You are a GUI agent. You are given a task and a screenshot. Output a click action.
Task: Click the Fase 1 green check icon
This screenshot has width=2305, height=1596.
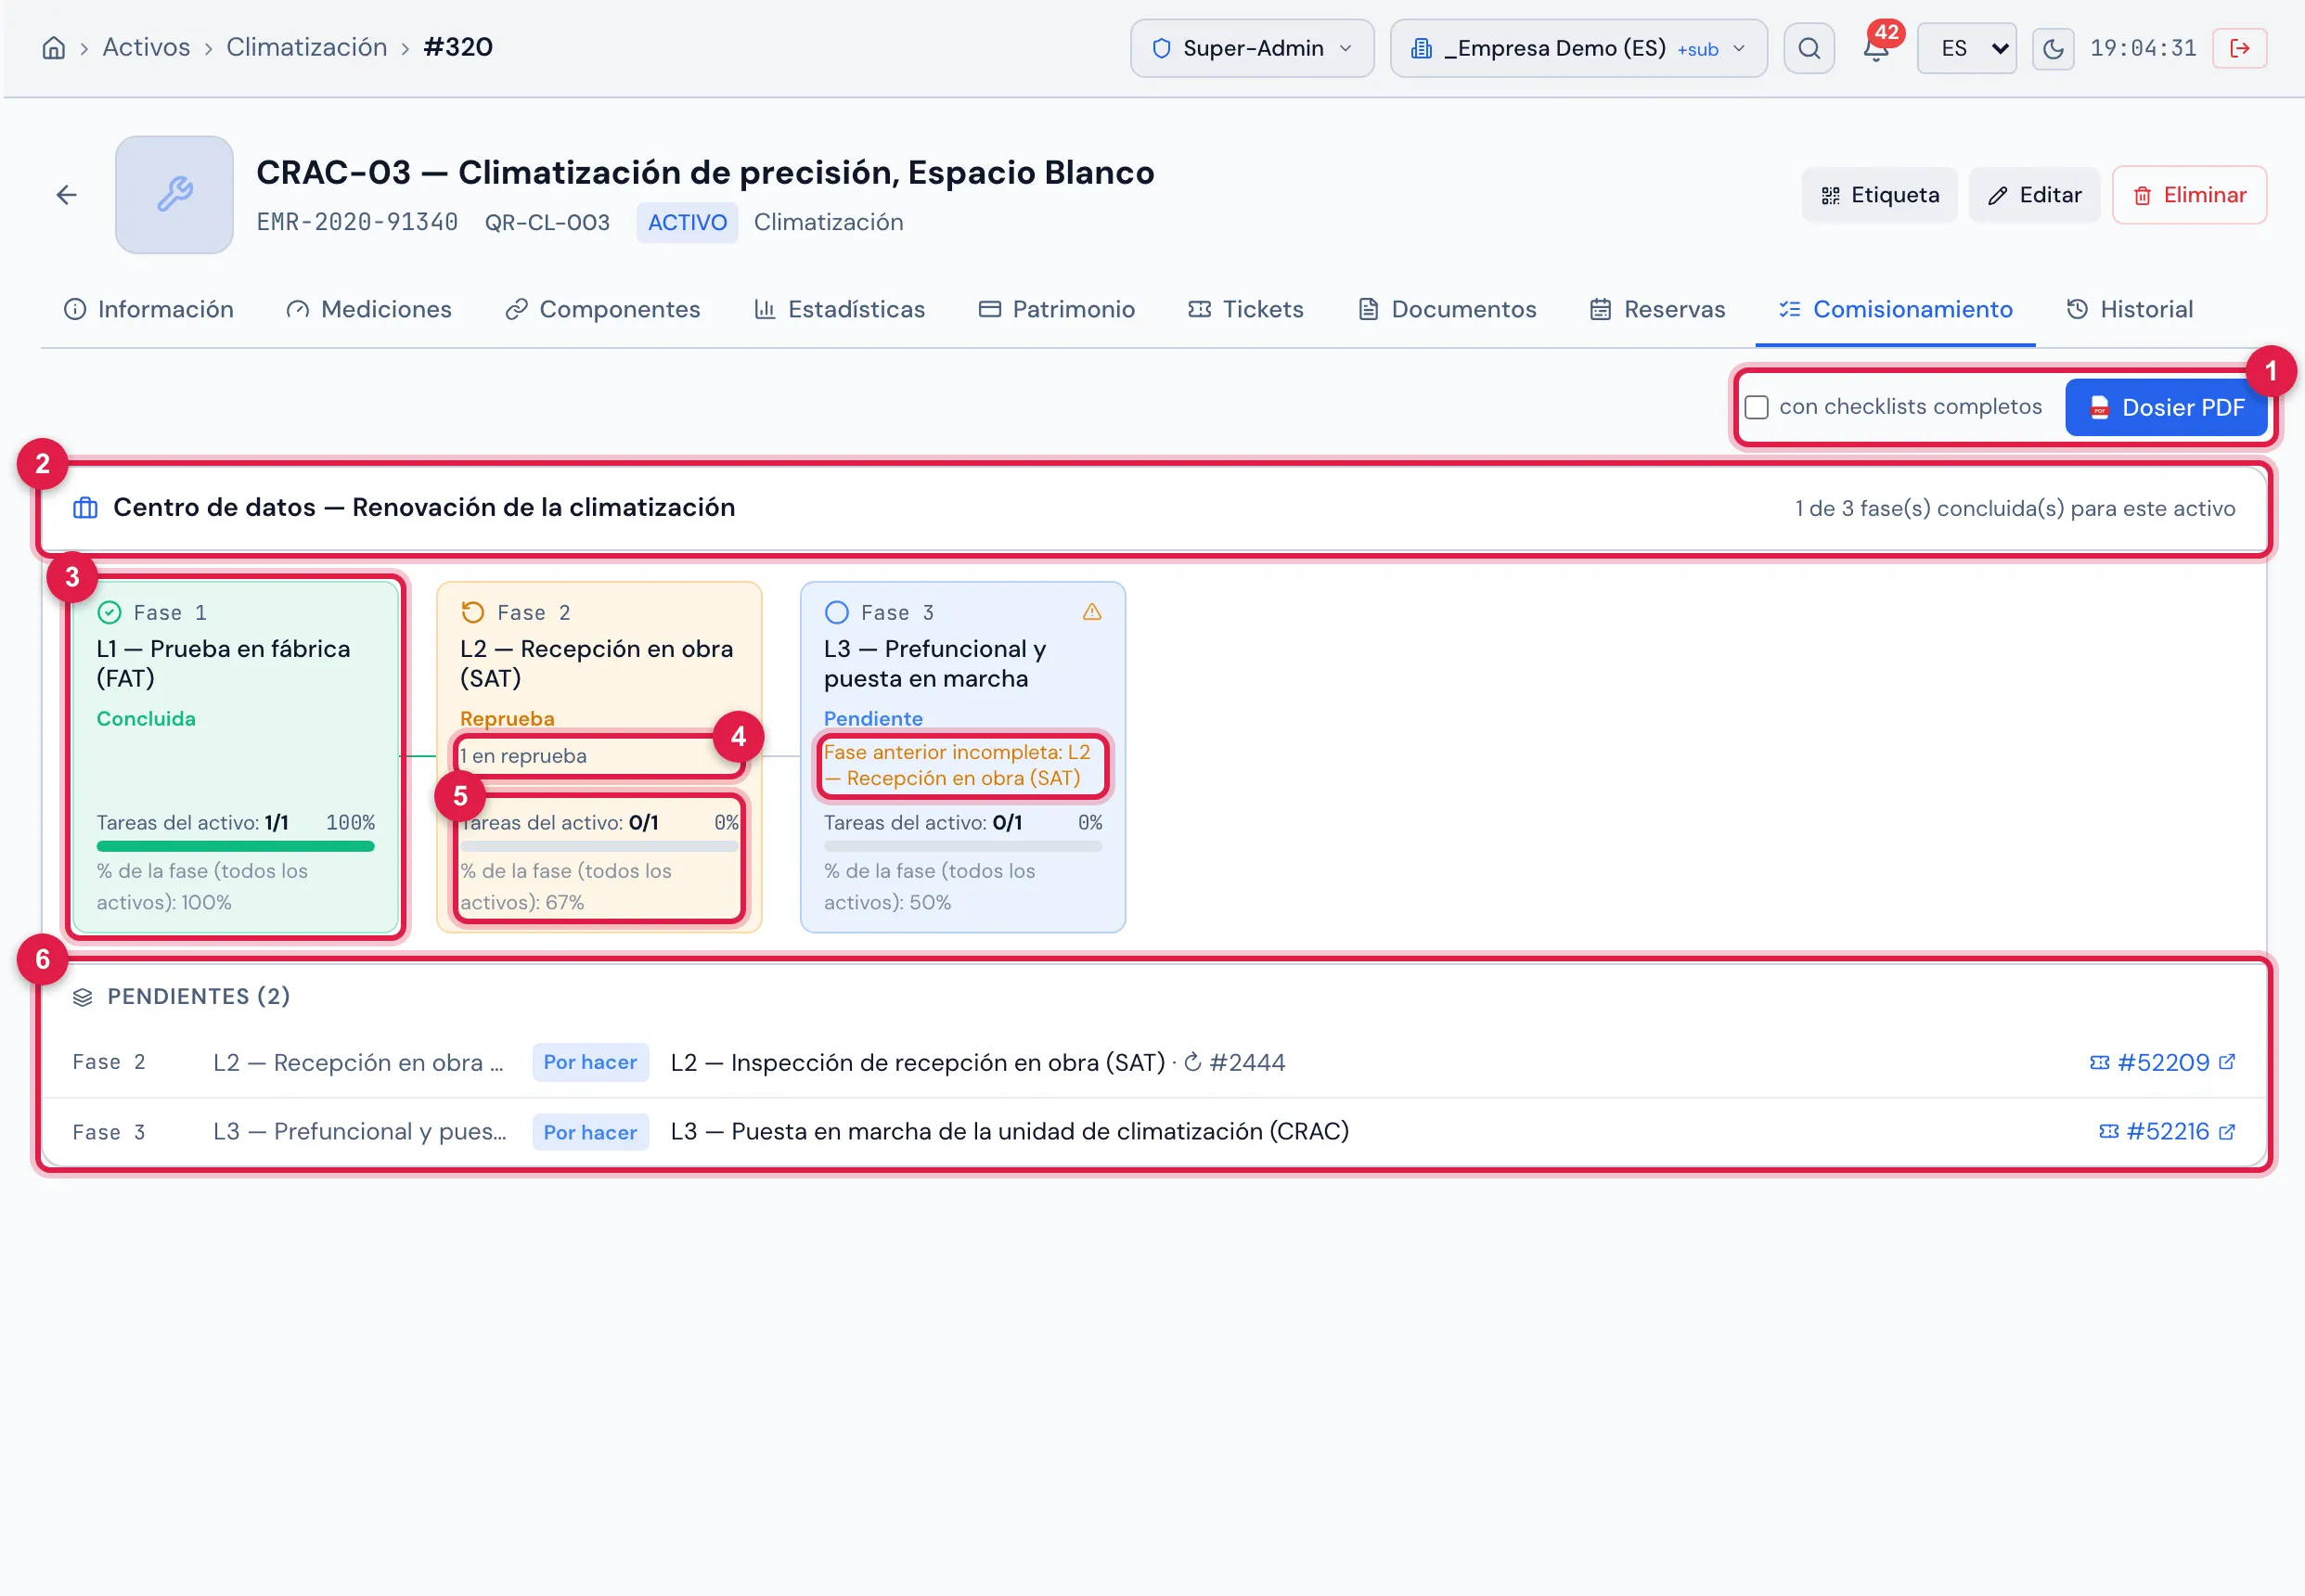pyautogui.click(x=109, y=612)
